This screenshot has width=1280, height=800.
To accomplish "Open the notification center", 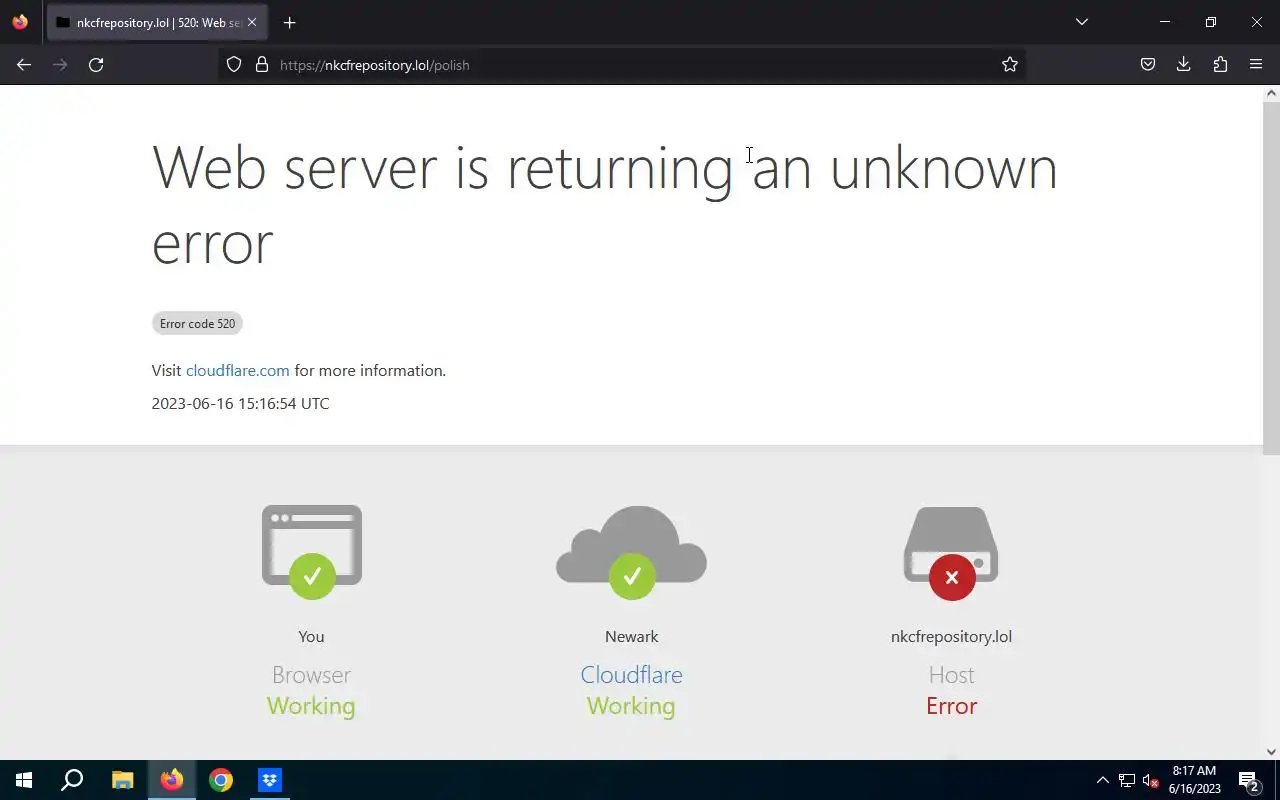I will click(1249, 780).
